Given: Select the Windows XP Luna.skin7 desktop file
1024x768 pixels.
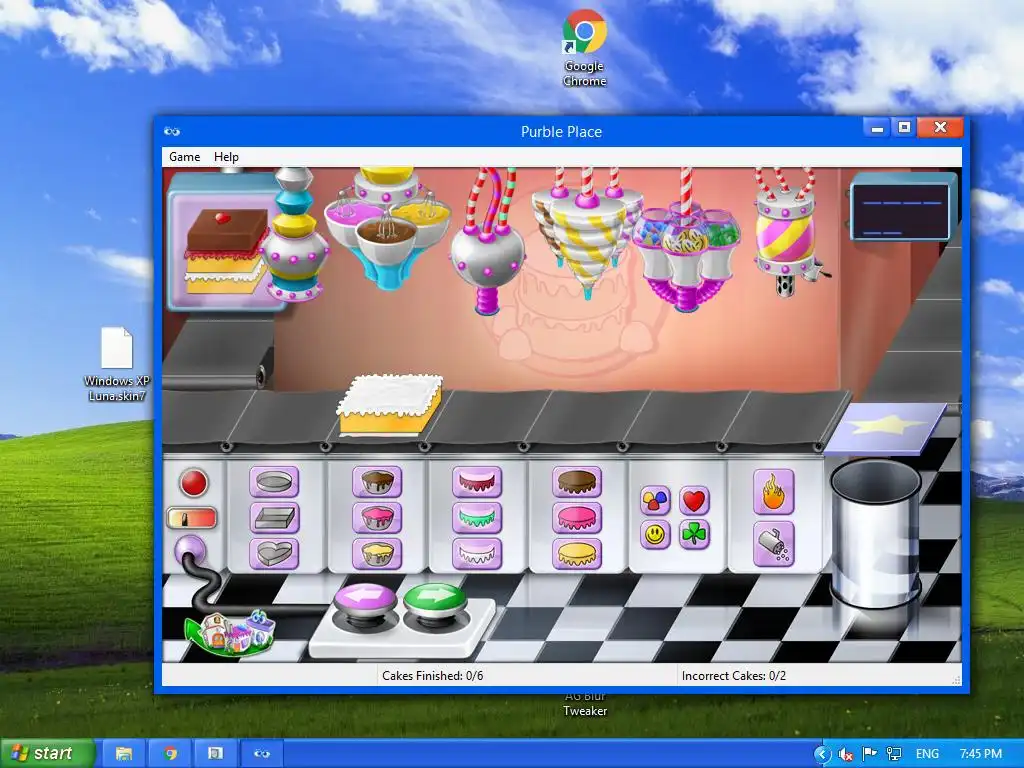Looking at the screenshot, I should [x=116, y=364].
